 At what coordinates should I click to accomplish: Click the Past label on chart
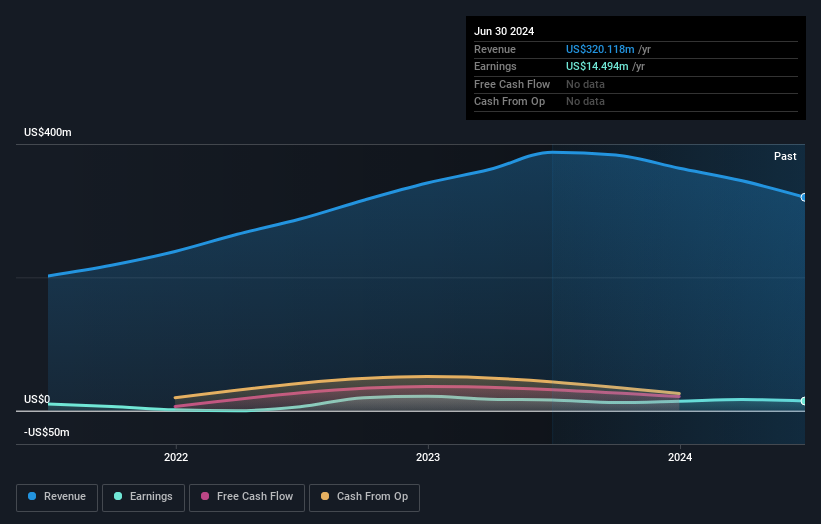785,156
